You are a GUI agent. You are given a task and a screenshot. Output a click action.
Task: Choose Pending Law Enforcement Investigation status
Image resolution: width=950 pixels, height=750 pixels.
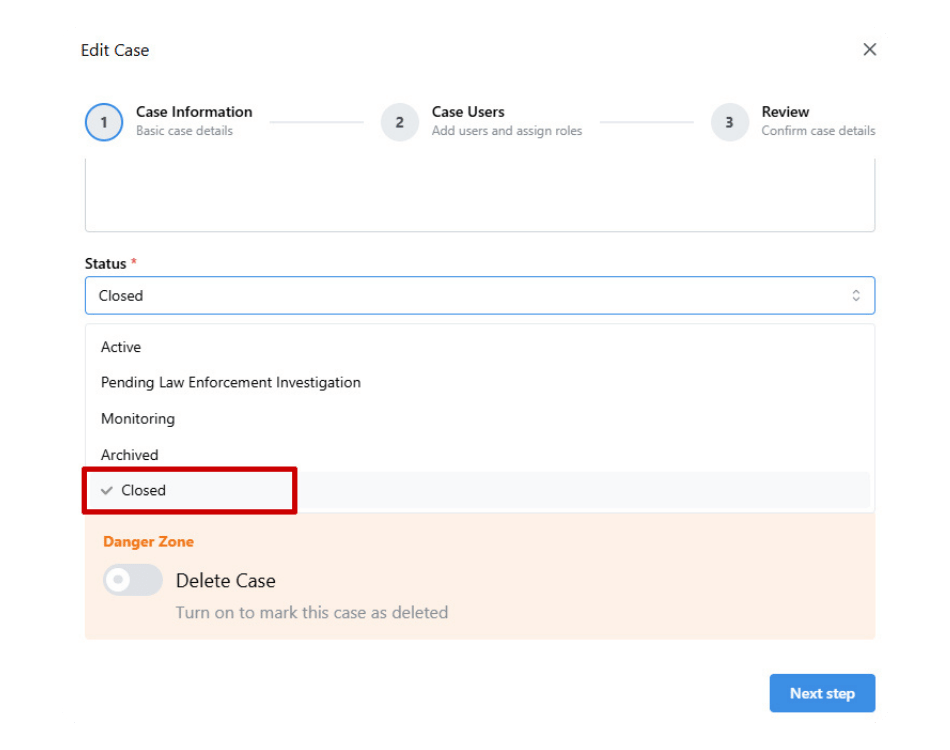click(231, 383)
